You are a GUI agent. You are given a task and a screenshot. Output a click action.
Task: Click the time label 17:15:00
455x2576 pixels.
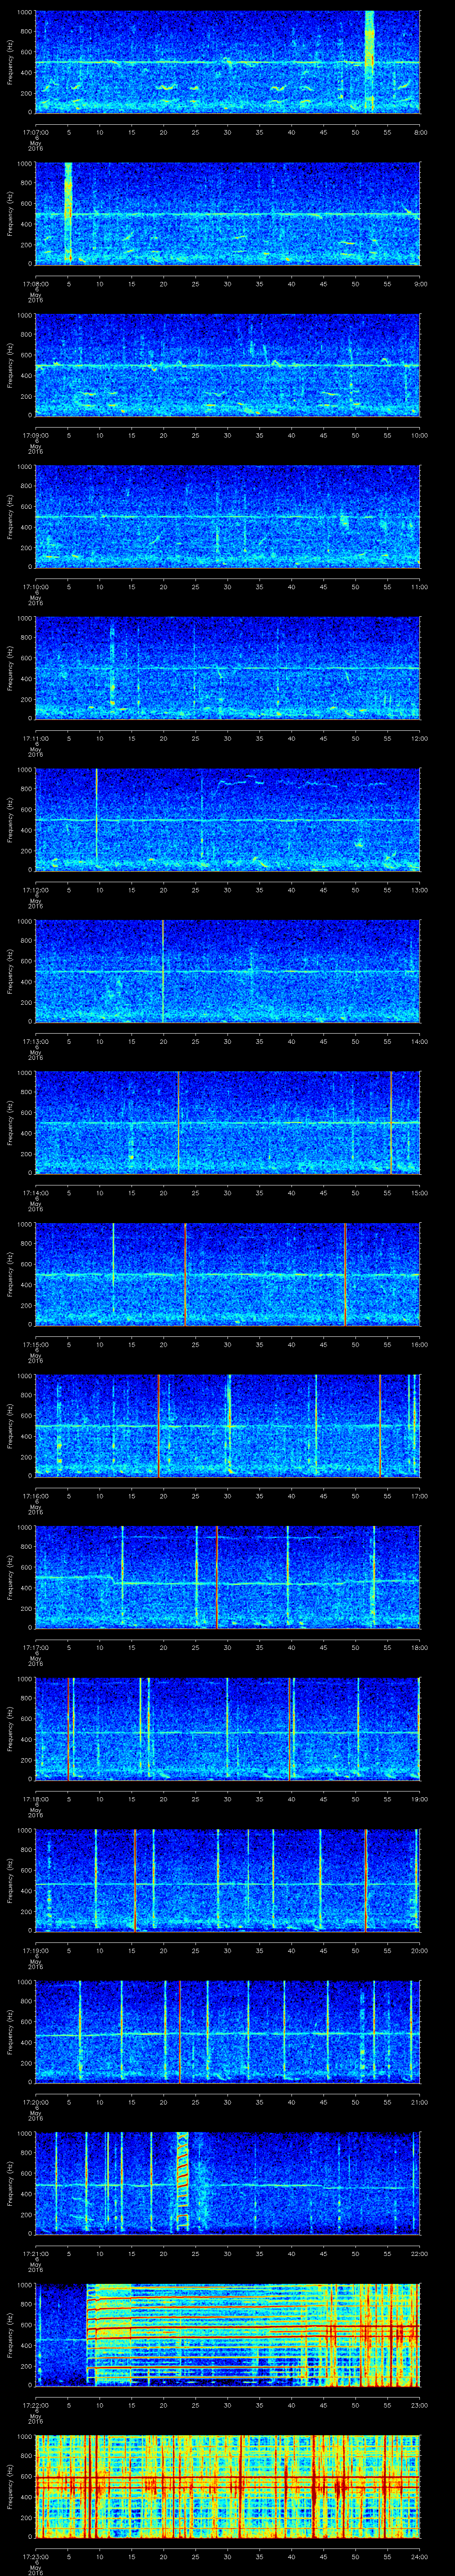[x=35, y=1344]
